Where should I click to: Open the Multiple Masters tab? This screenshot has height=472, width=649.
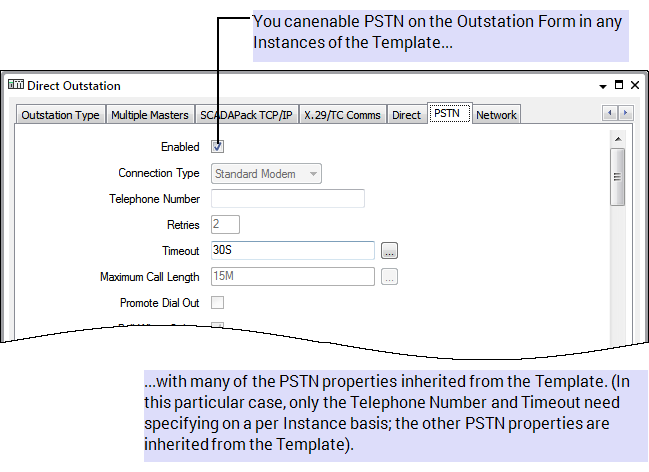click(150, 115)
